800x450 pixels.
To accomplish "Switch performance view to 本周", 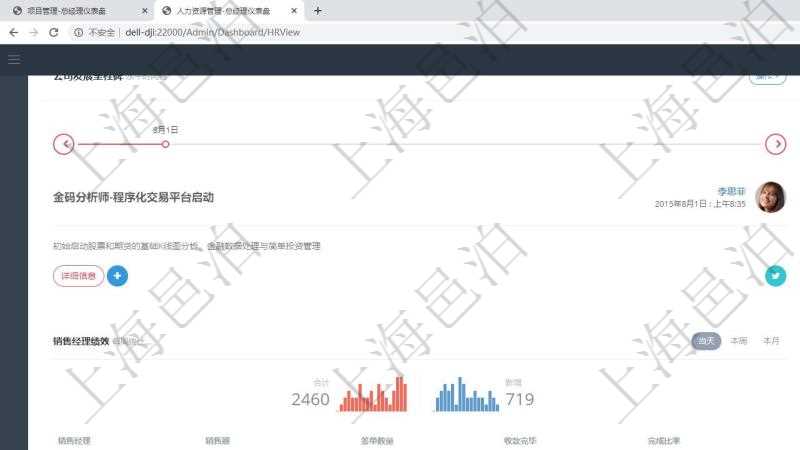I will click(738, 341).
